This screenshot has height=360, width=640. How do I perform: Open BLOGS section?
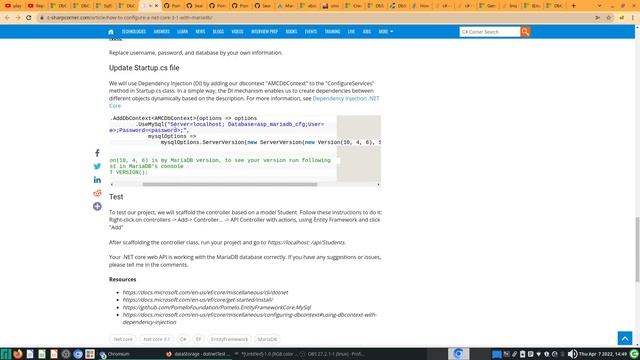(218, 32)
